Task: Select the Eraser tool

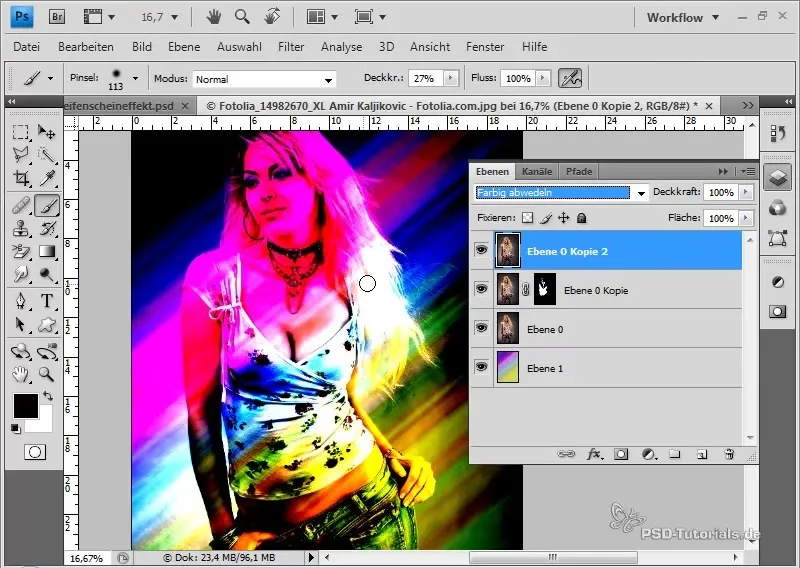Action: pos(20,251)
